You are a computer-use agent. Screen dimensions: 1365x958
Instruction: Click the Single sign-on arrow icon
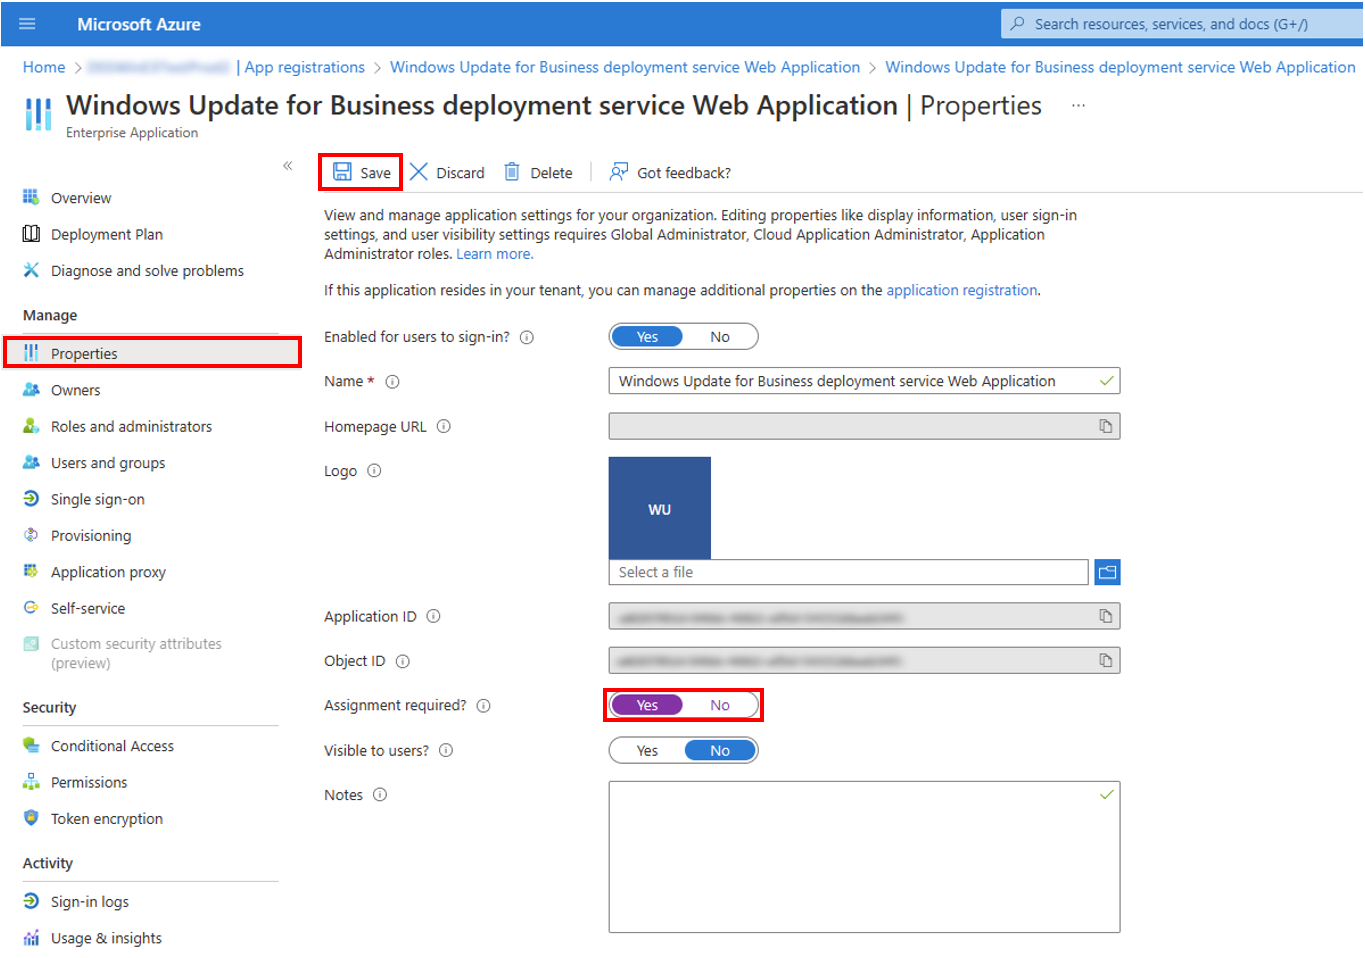tap(31, 498)
